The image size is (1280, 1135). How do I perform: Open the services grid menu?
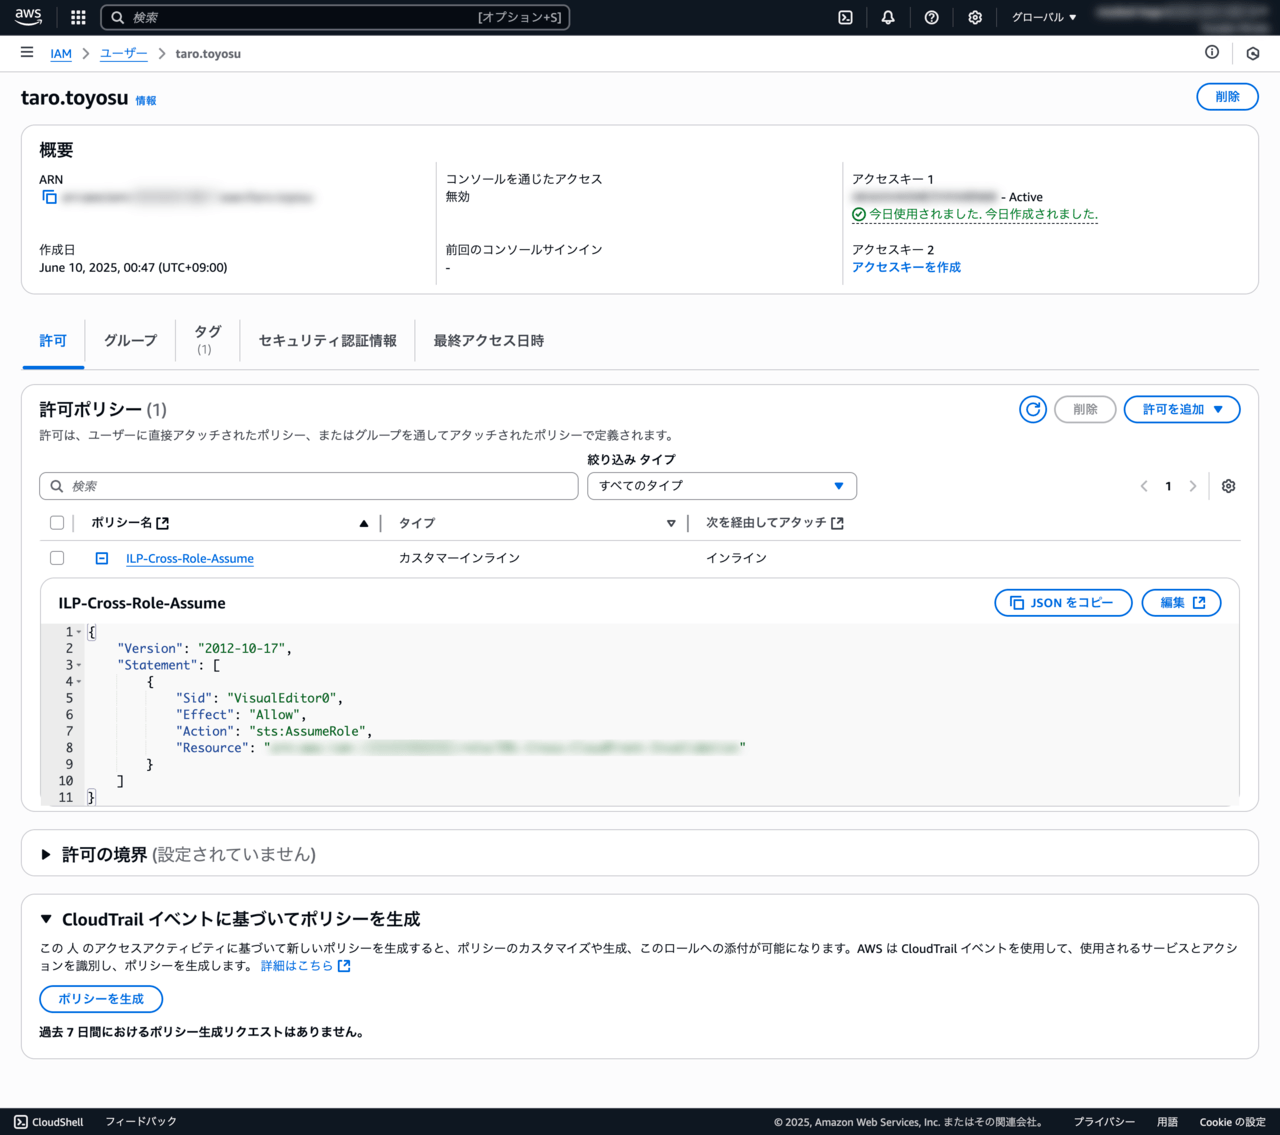click(x=78, y=17)
